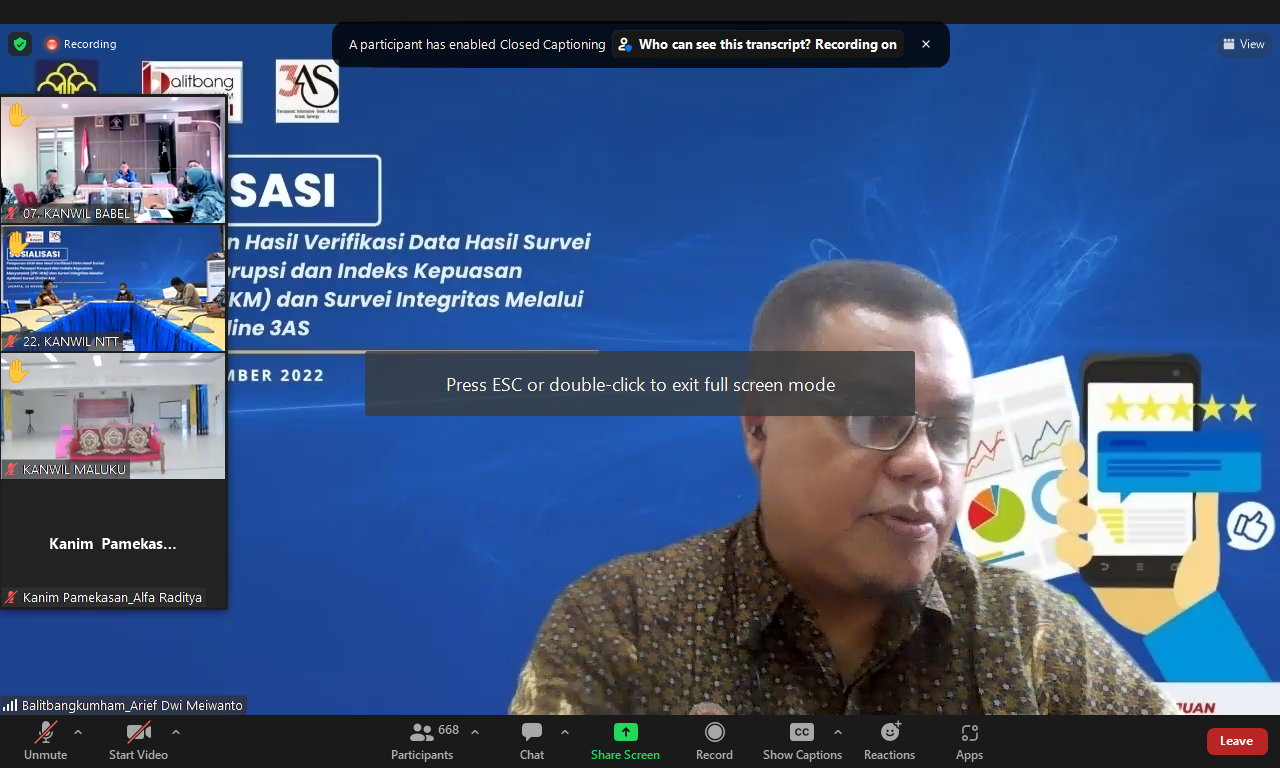
Task: Click the green Share Screen icon
Action: 625,733
